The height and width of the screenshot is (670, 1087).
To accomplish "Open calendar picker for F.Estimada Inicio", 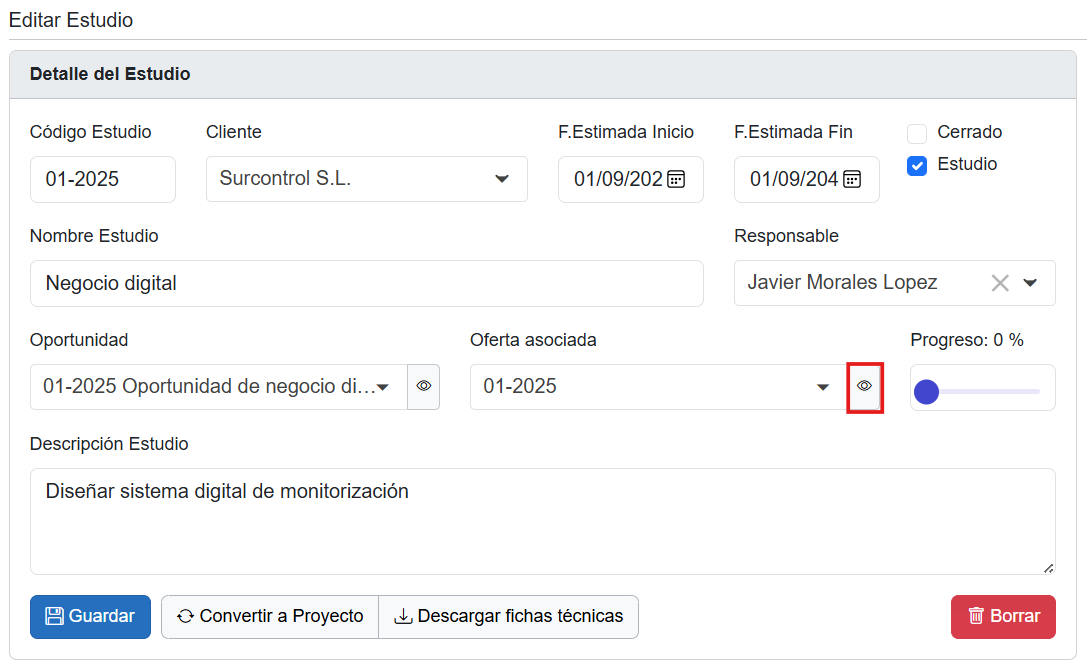I will tap(676, 179).
